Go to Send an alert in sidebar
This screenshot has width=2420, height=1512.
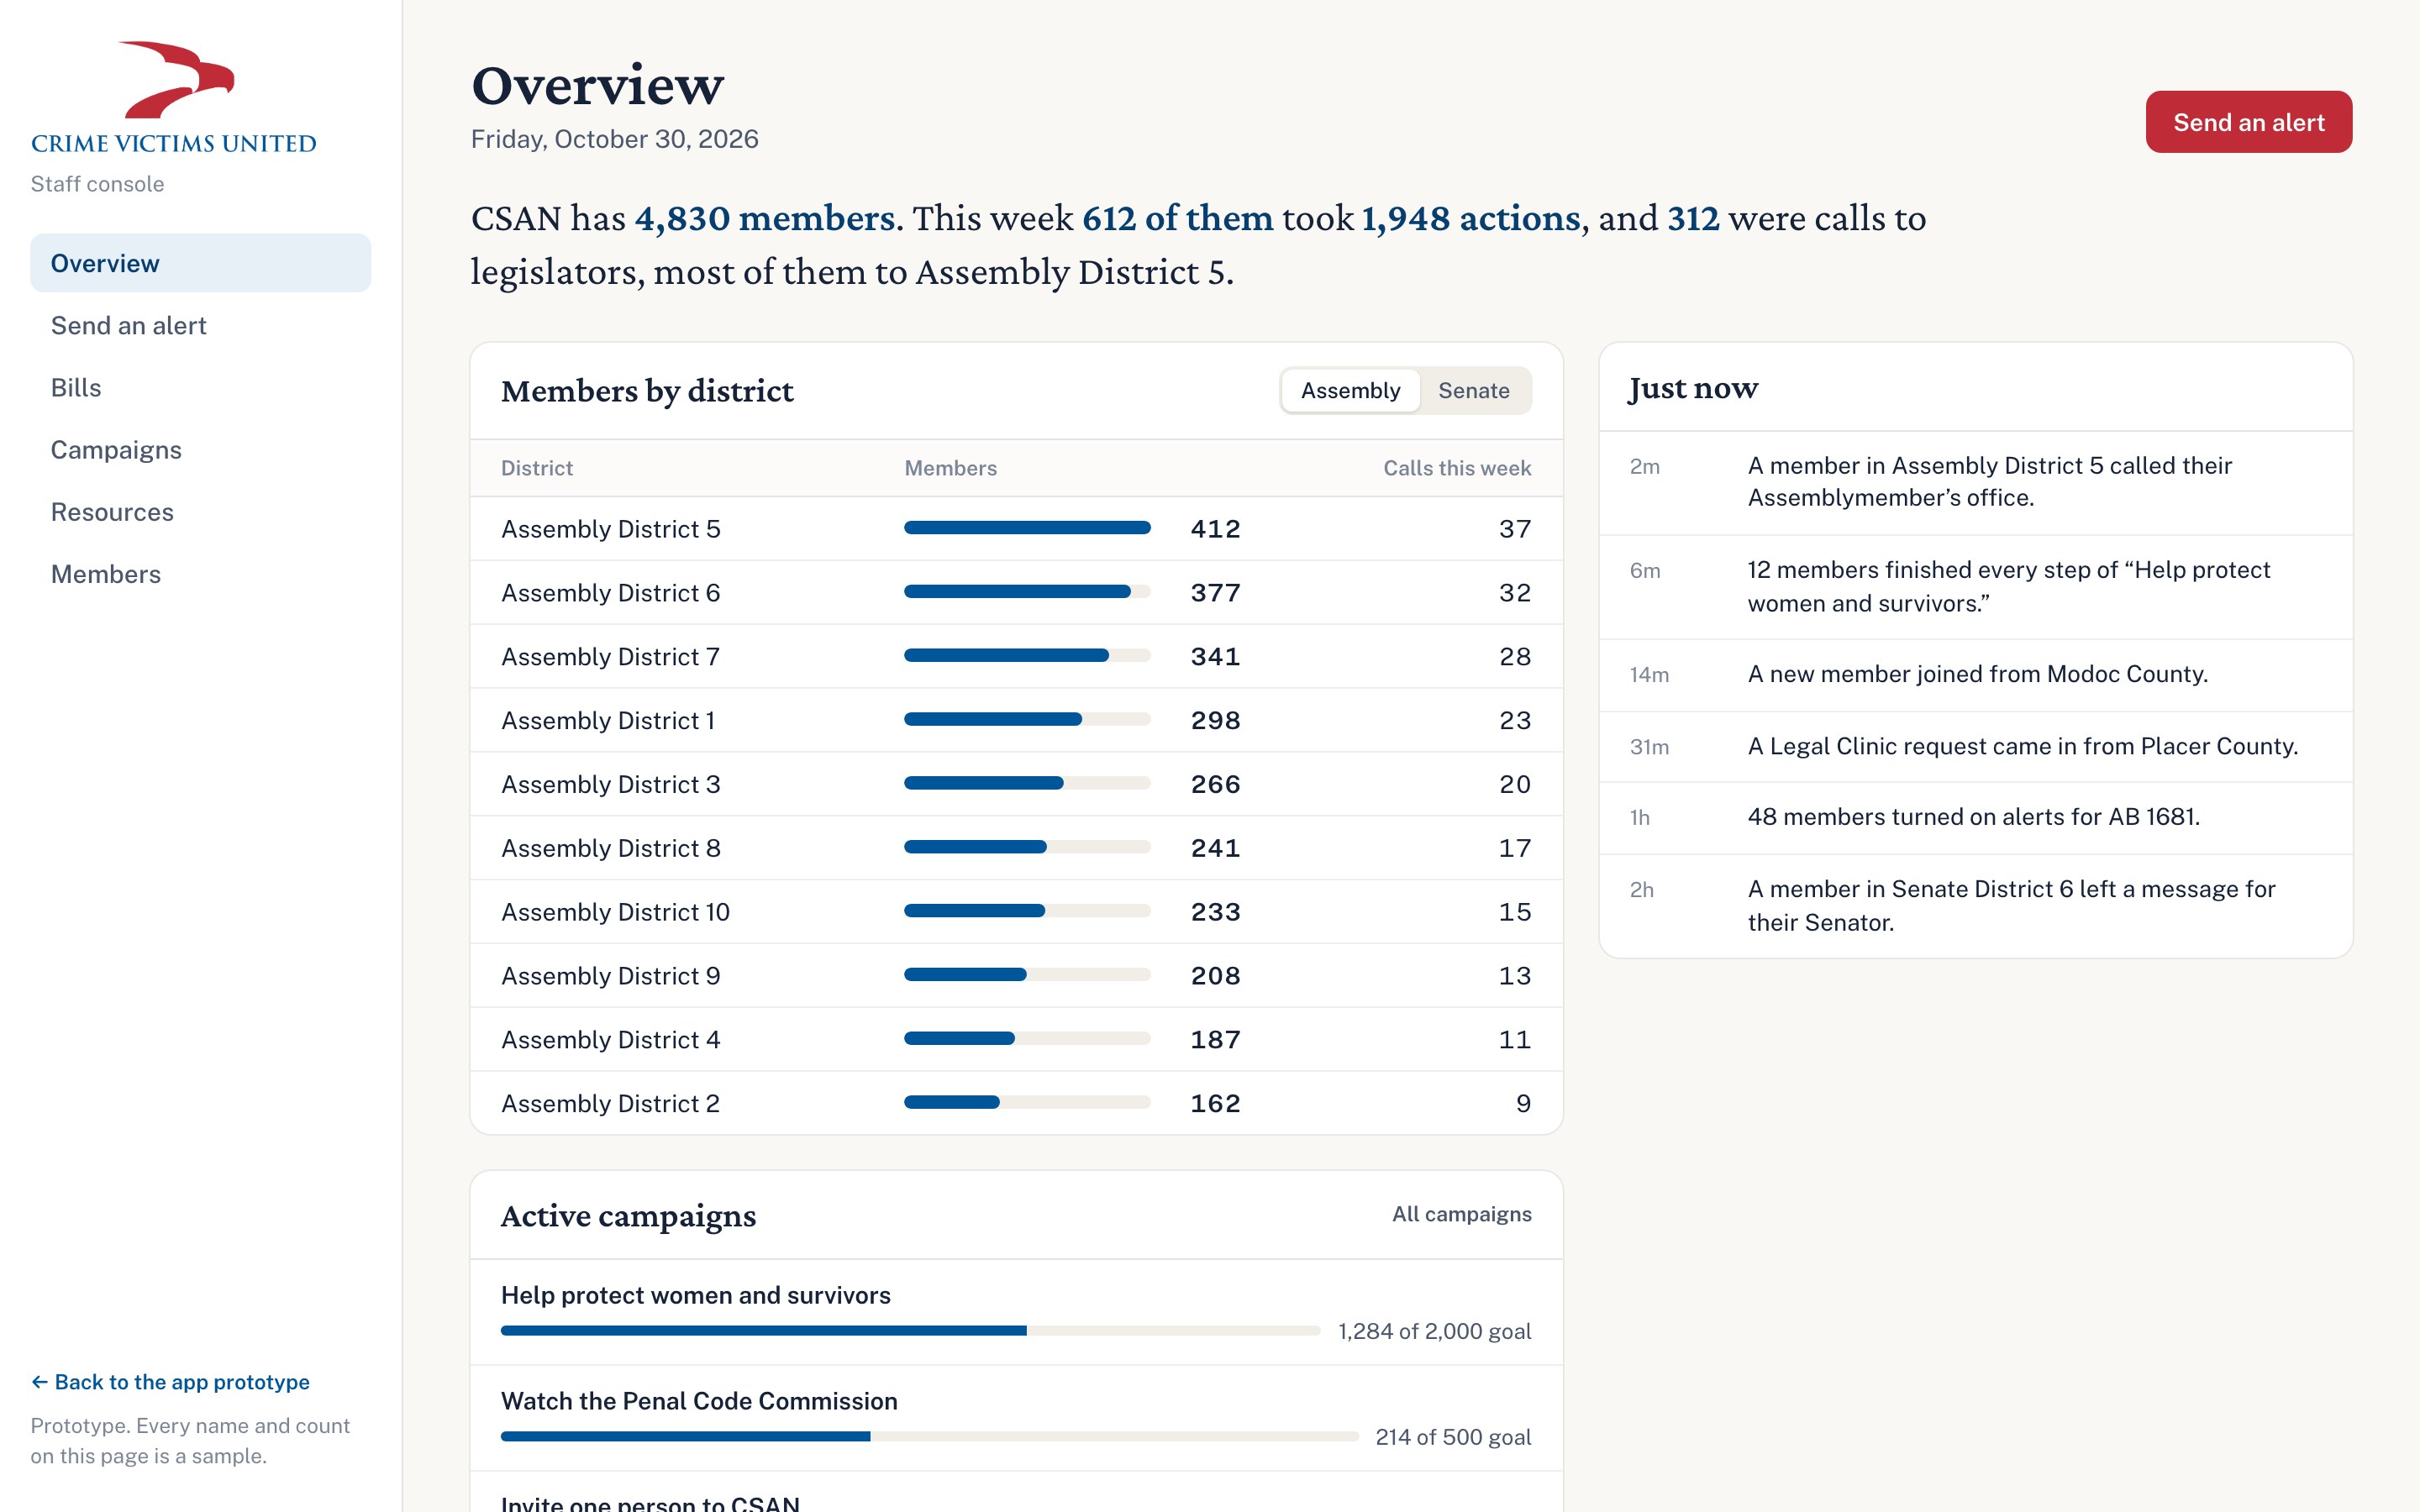point(200,325)
